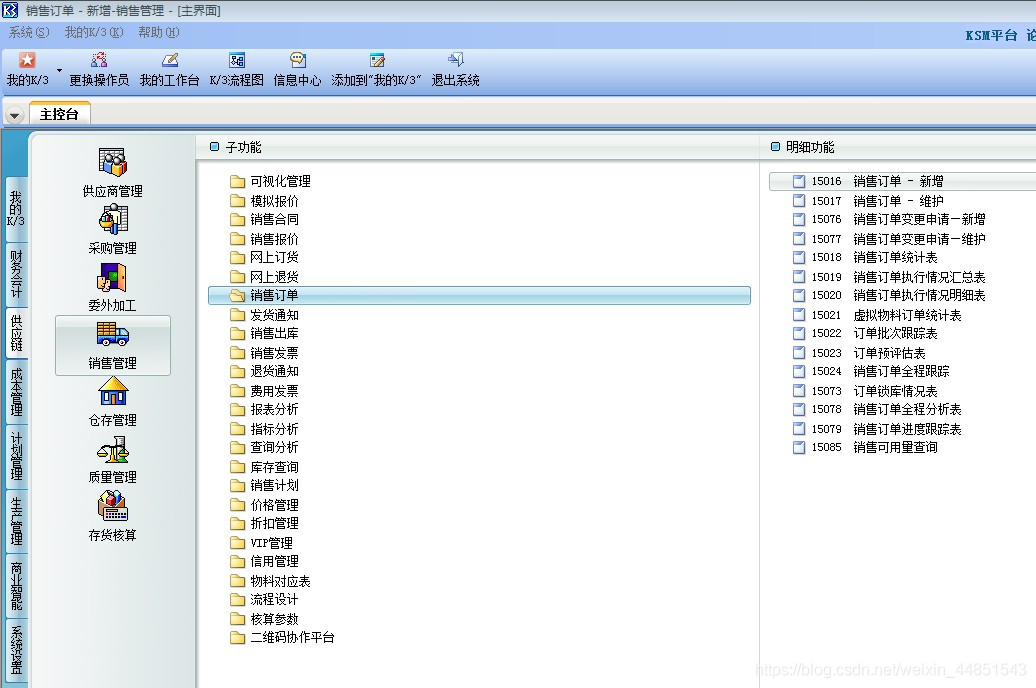
Task: Switch to 计划管理 vertical side tab
Action: (17, 457)
